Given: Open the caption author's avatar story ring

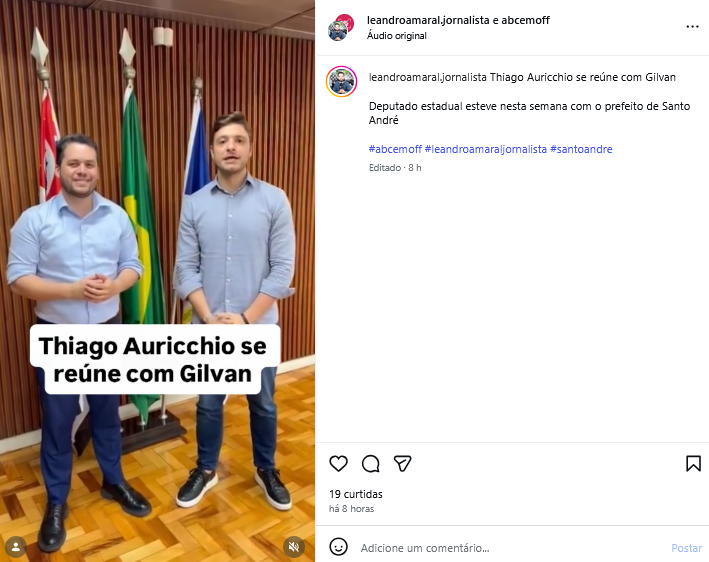Looking at the screenshot, I should [341, 81].
